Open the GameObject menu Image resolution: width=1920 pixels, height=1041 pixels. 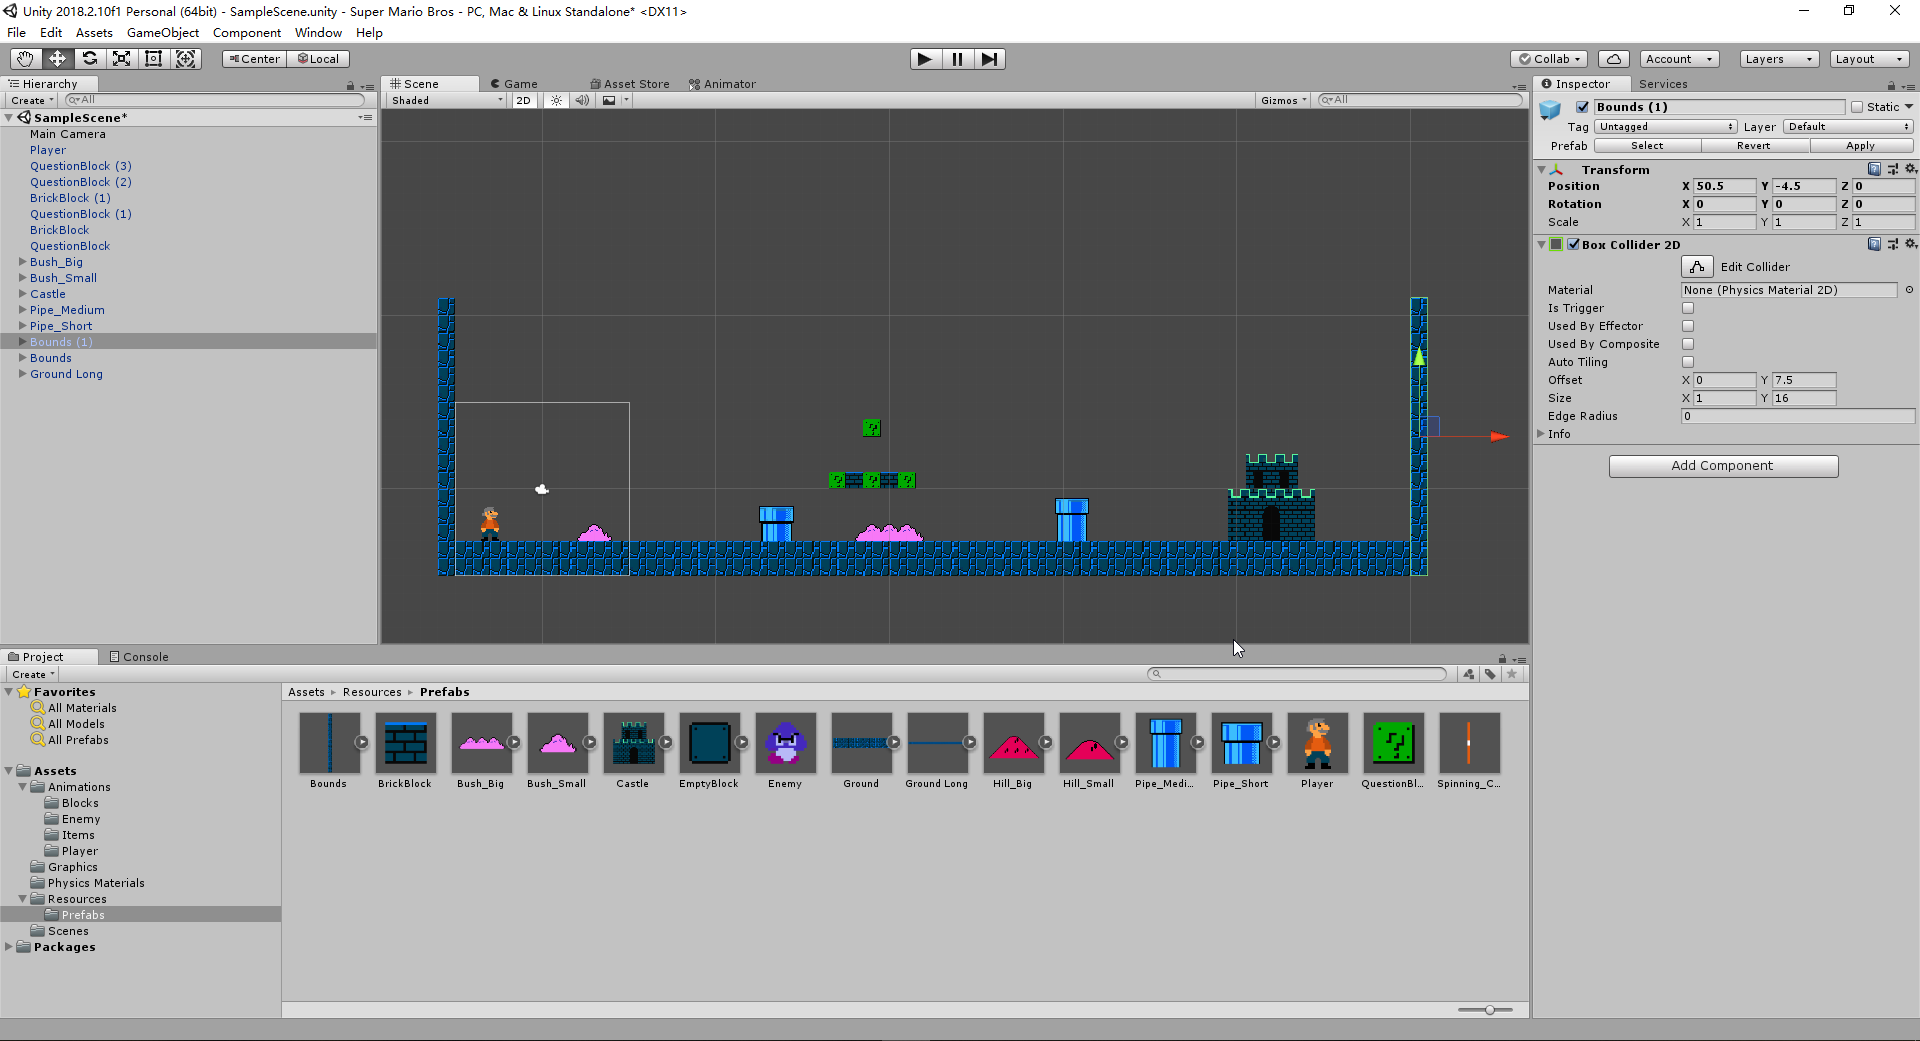163,32
